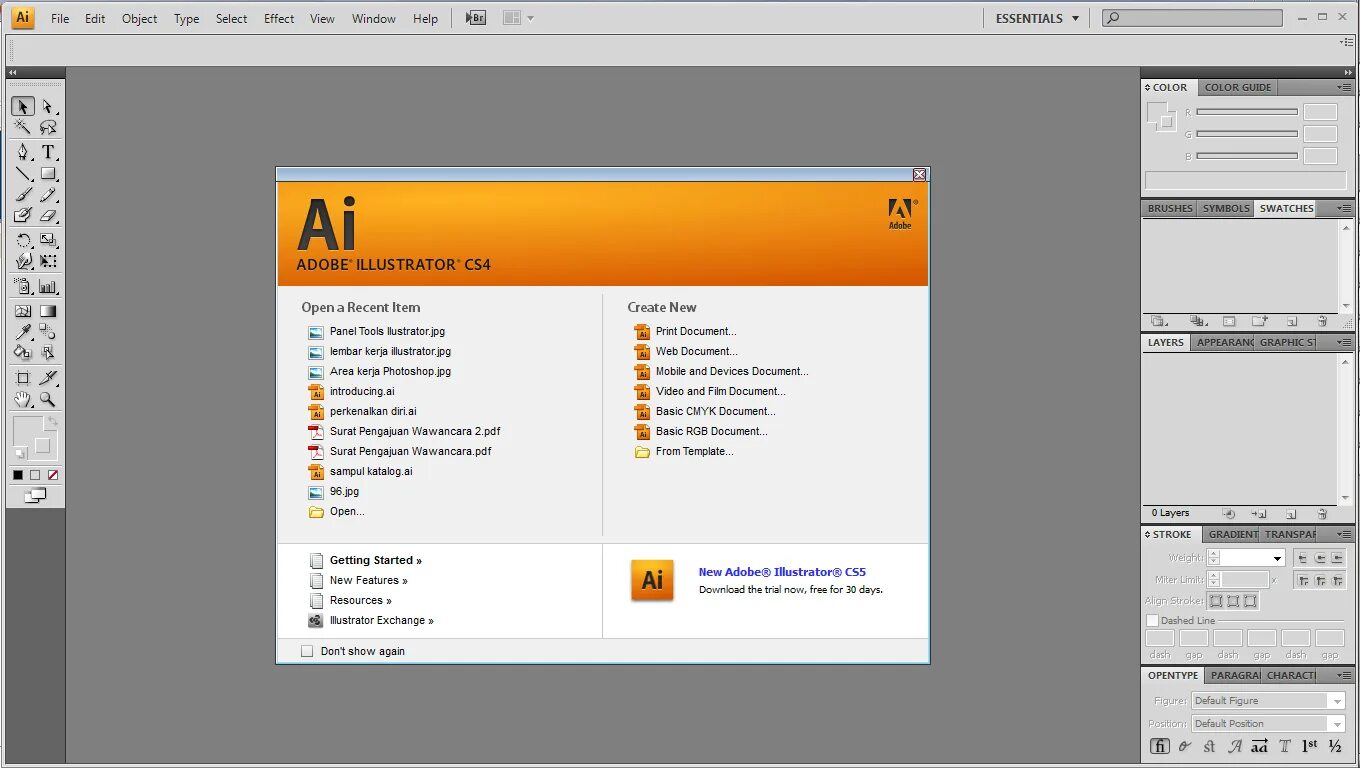Toggle the Swash OpenType button
Image resolution: width=1360 pixels, height=768 pixels.
[1235, 746]
